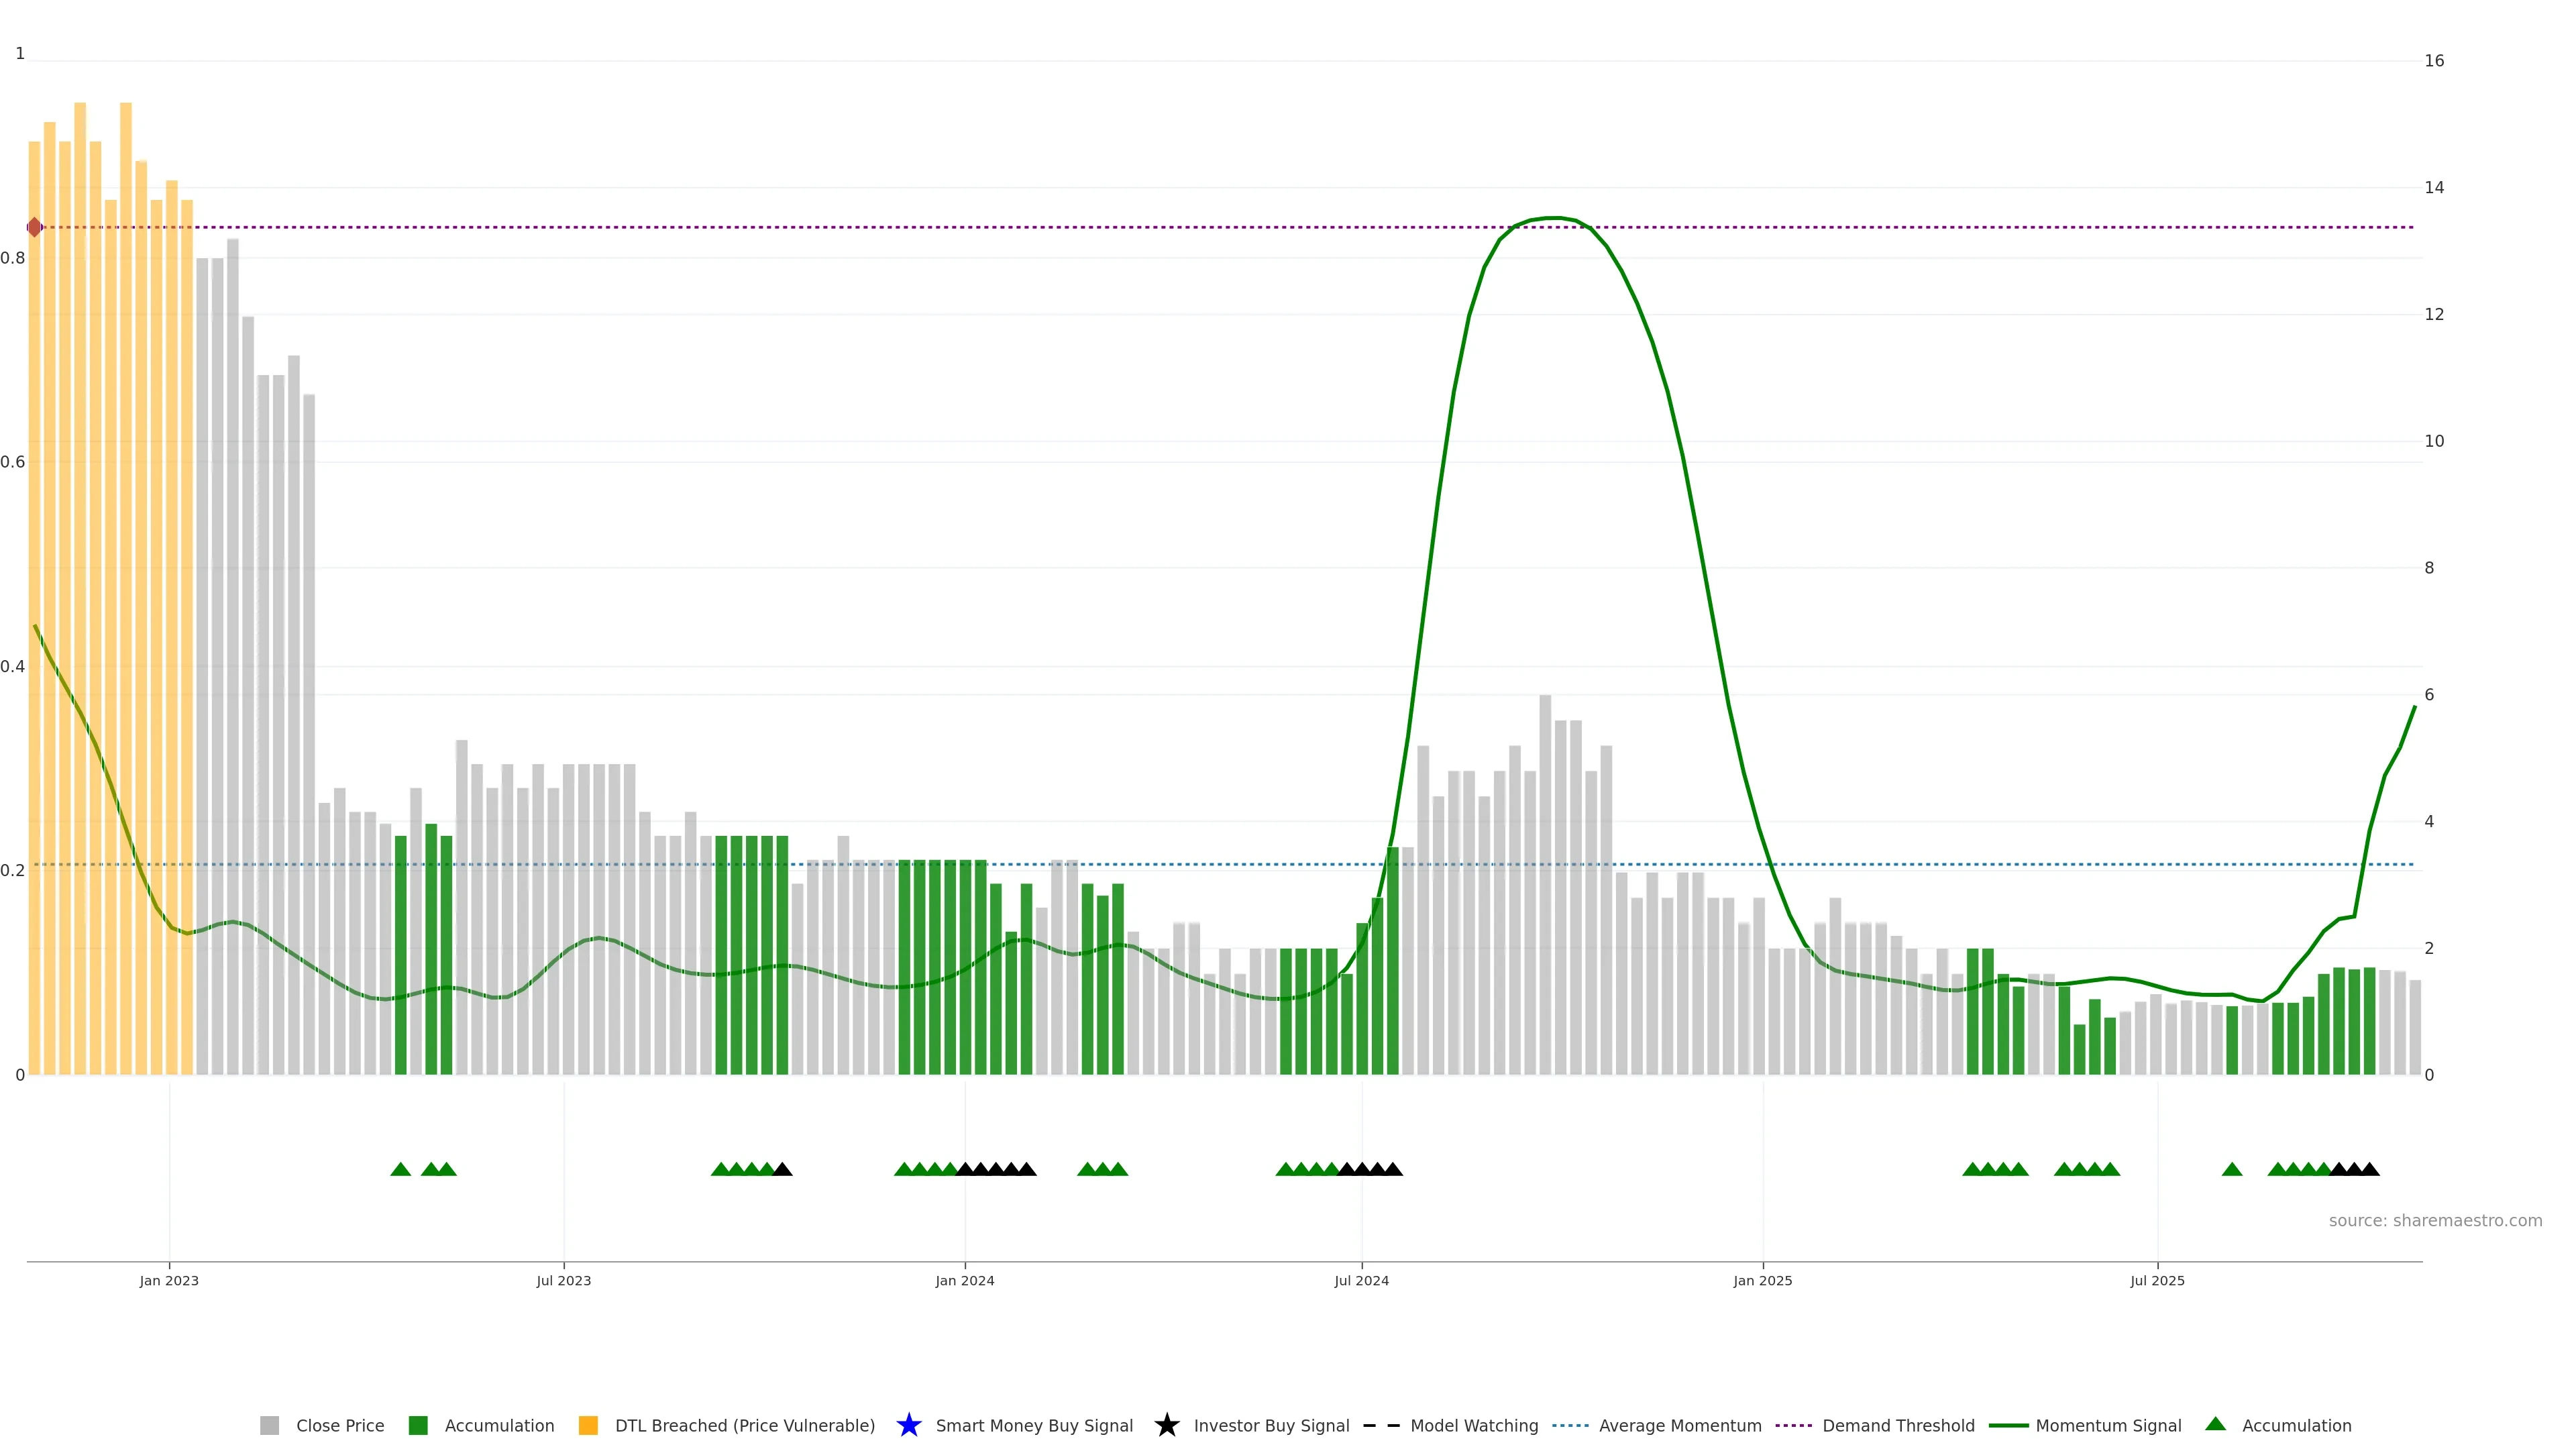The height and width of the screenshot is (1449, 2576).
Task: Click the Model Watching dashed line icon
Action: click(x=1381, y=1425)
